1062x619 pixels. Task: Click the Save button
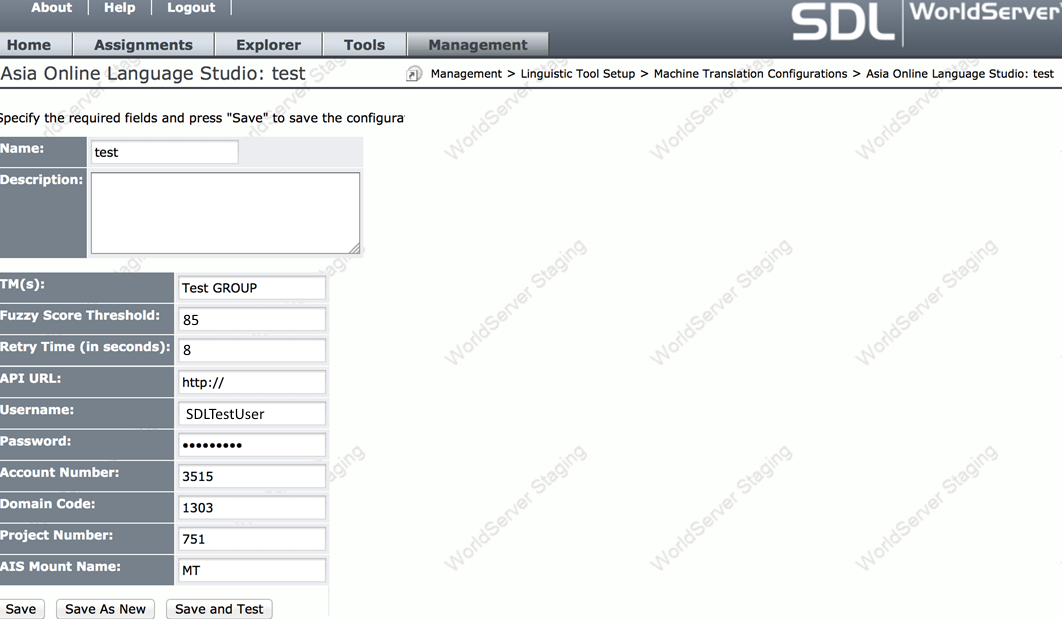coord(21,609)
